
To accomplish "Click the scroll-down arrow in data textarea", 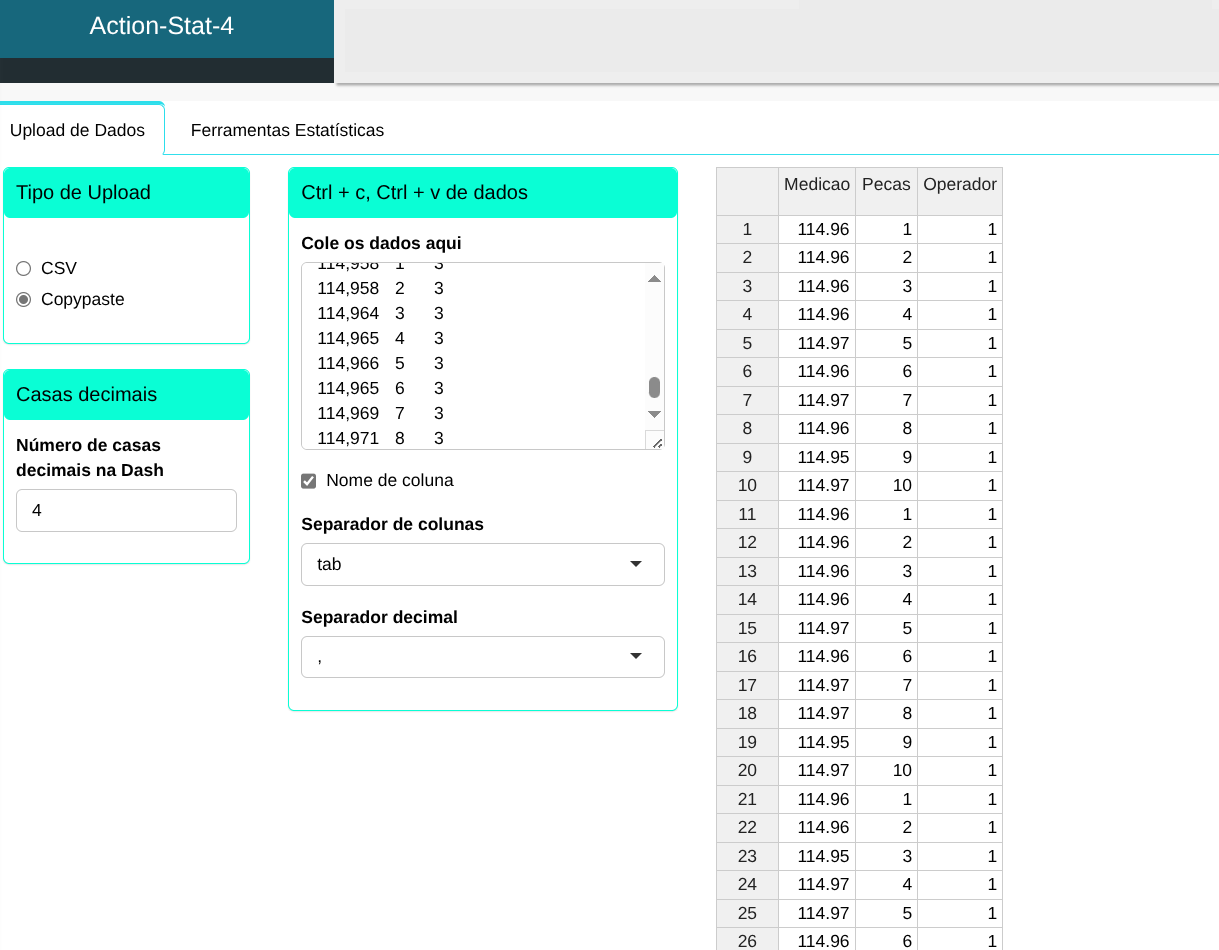I will point(654,414).
